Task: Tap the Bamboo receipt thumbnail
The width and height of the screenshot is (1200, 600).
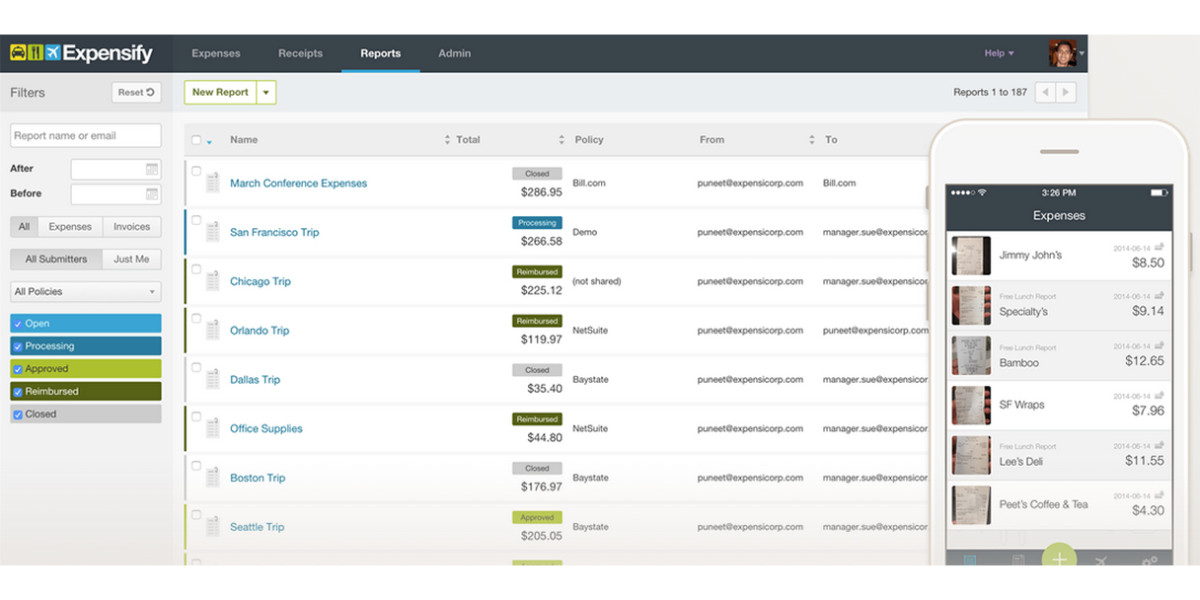Action: pyautogui.click(x=971, y=356)
